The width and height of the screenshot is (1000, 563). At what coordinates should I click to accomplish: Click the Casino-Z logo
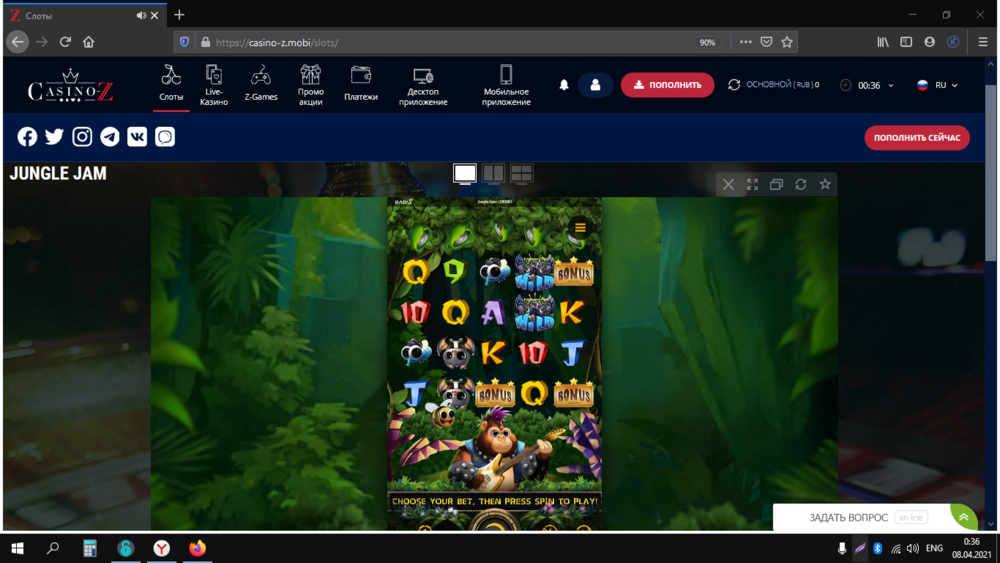pyautogui.click(x=70, y=86)
